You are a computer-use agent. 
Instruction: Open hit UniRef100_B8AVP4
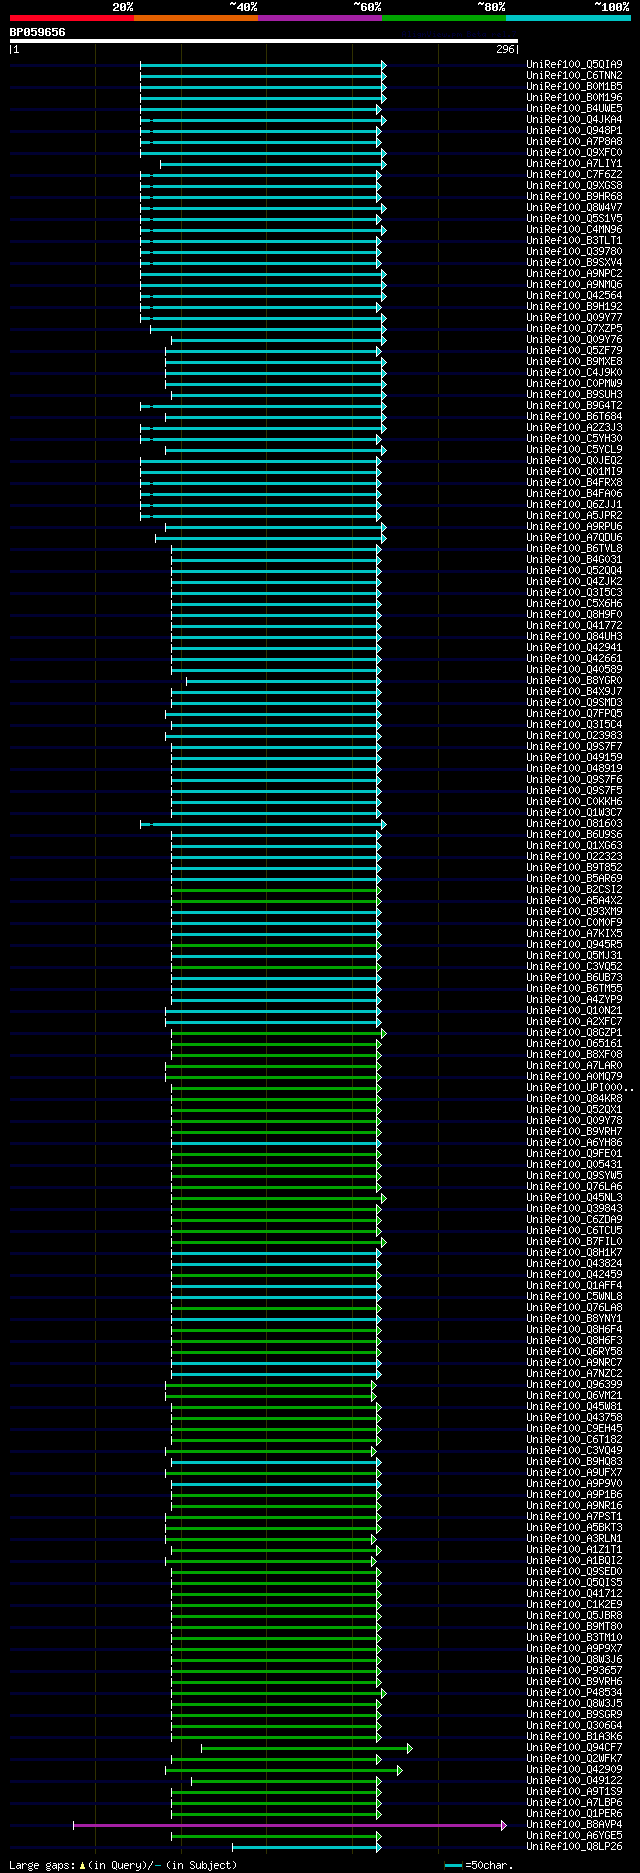click(x=574, y=1825)
